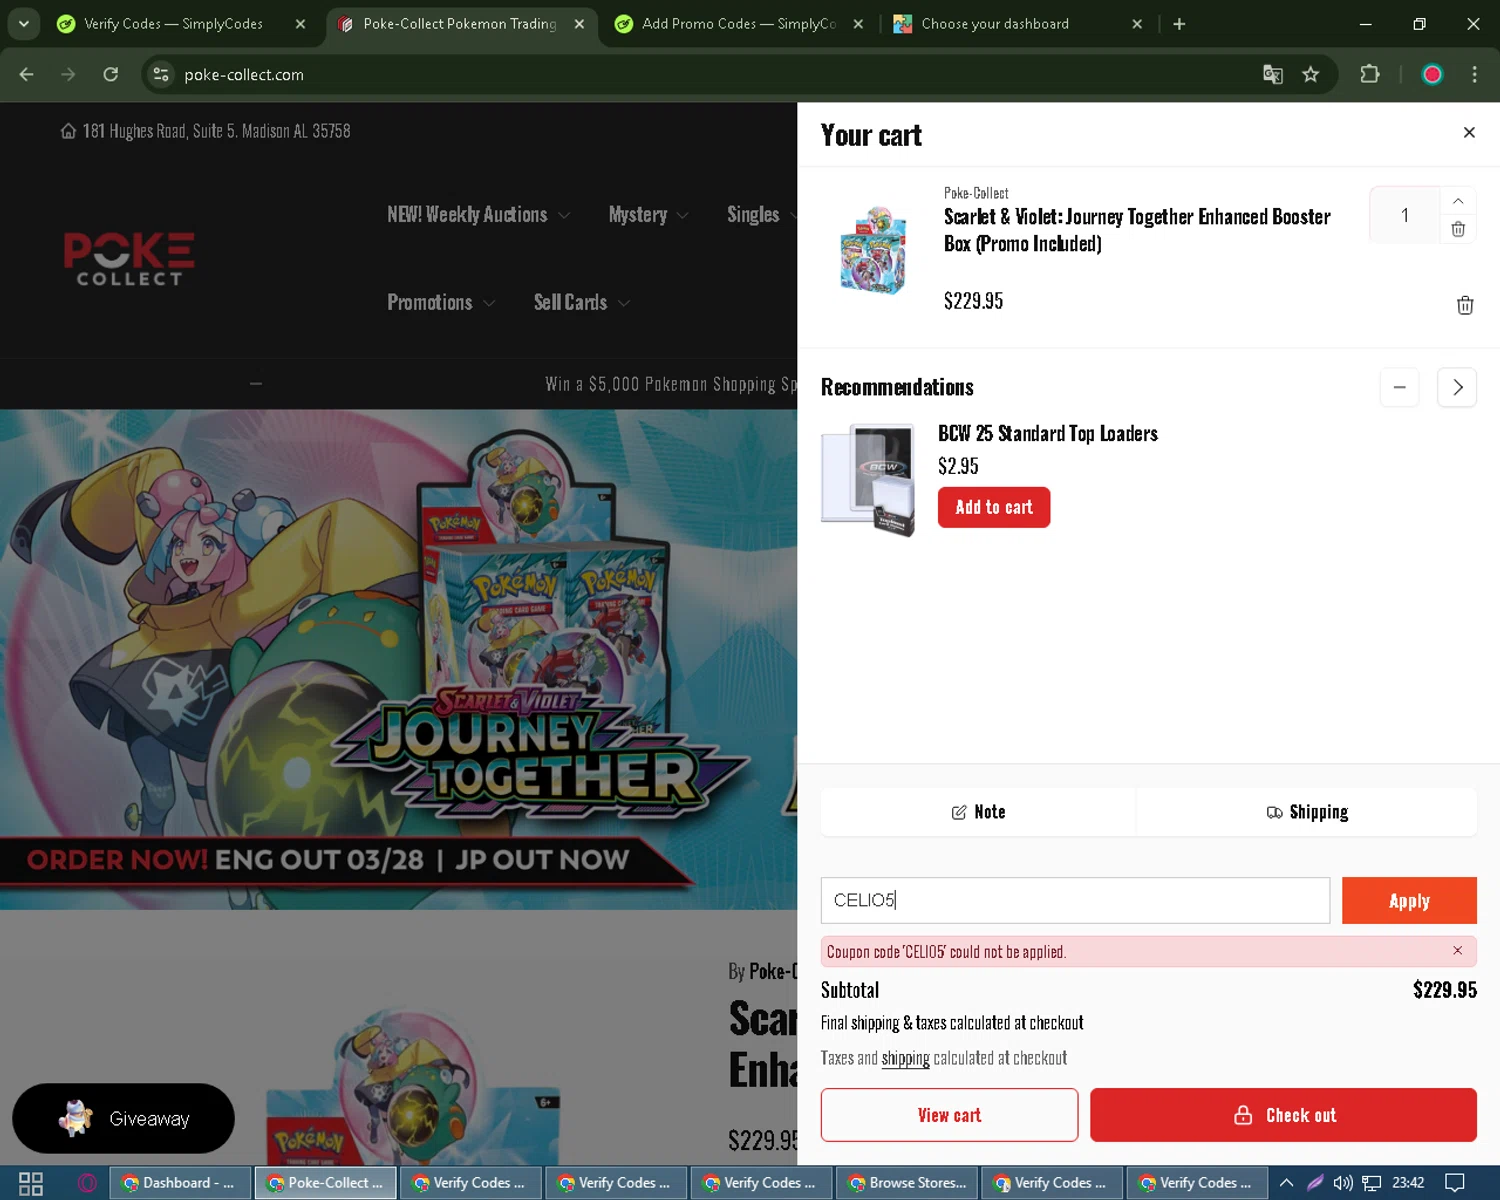Collapse Recommendations with the minus button
Screen dimensions: 1500x1200
pos(1399,387)
